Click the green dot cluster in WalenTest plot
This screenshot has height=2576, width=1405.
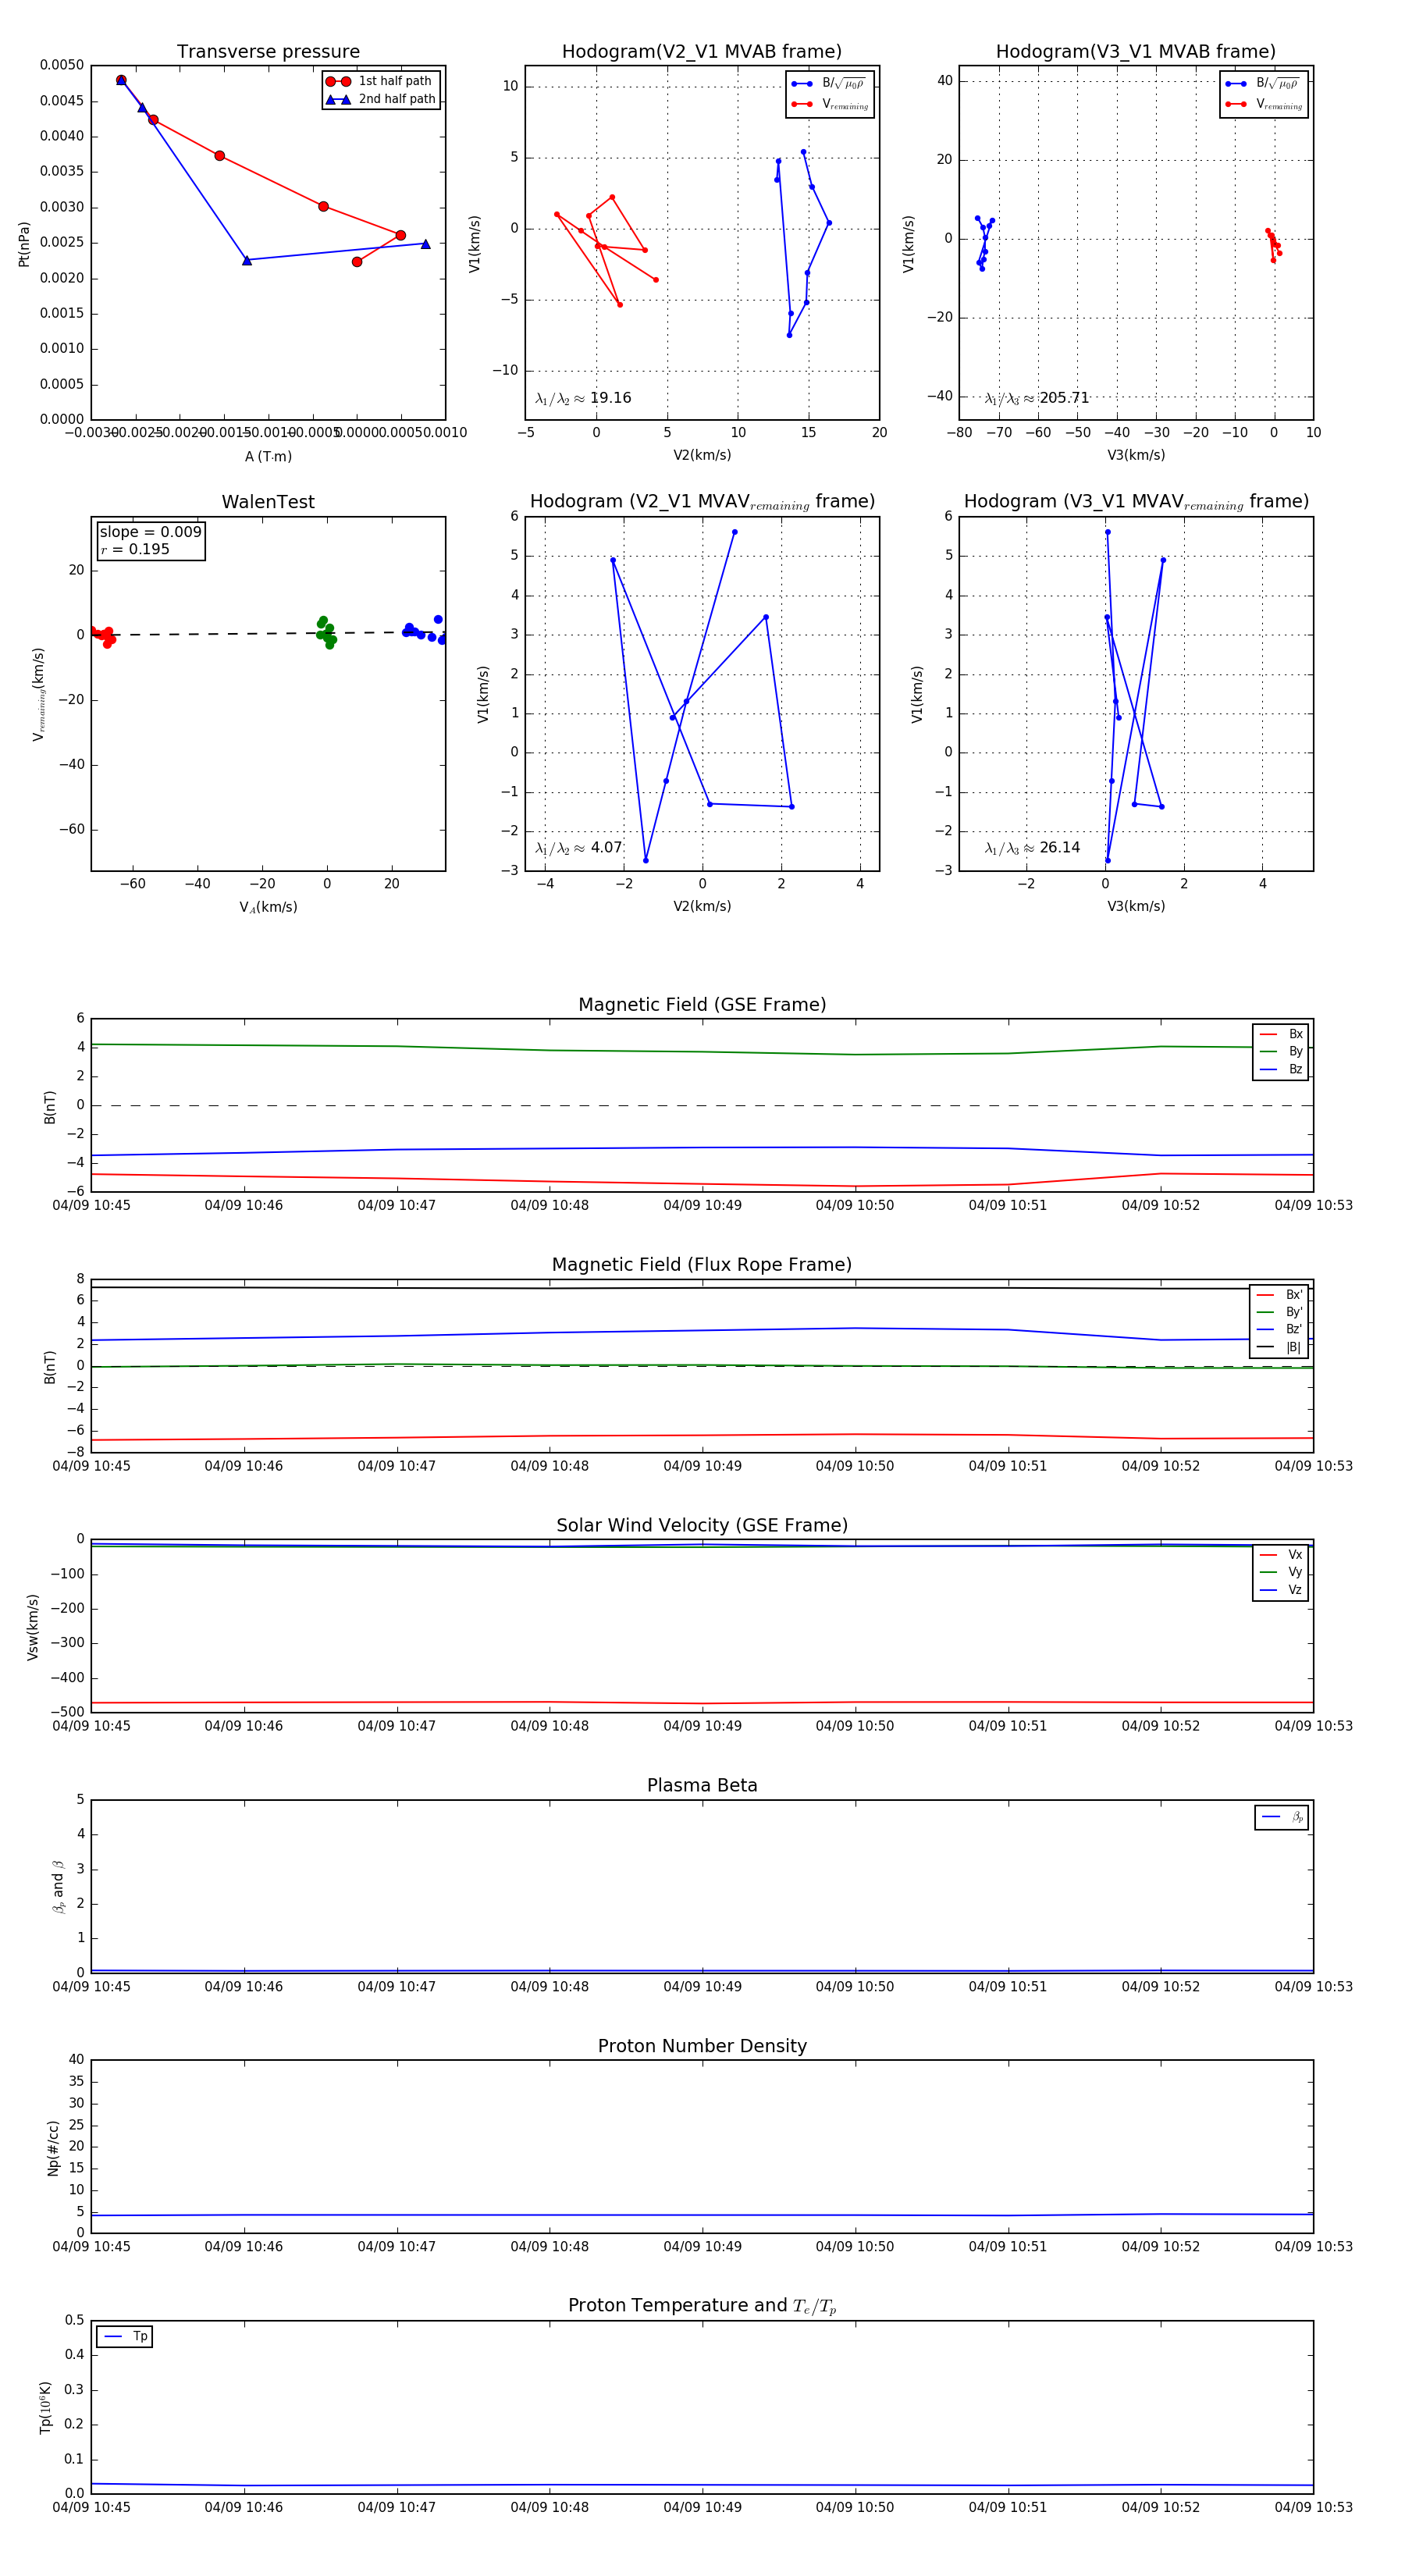[326, 632]
